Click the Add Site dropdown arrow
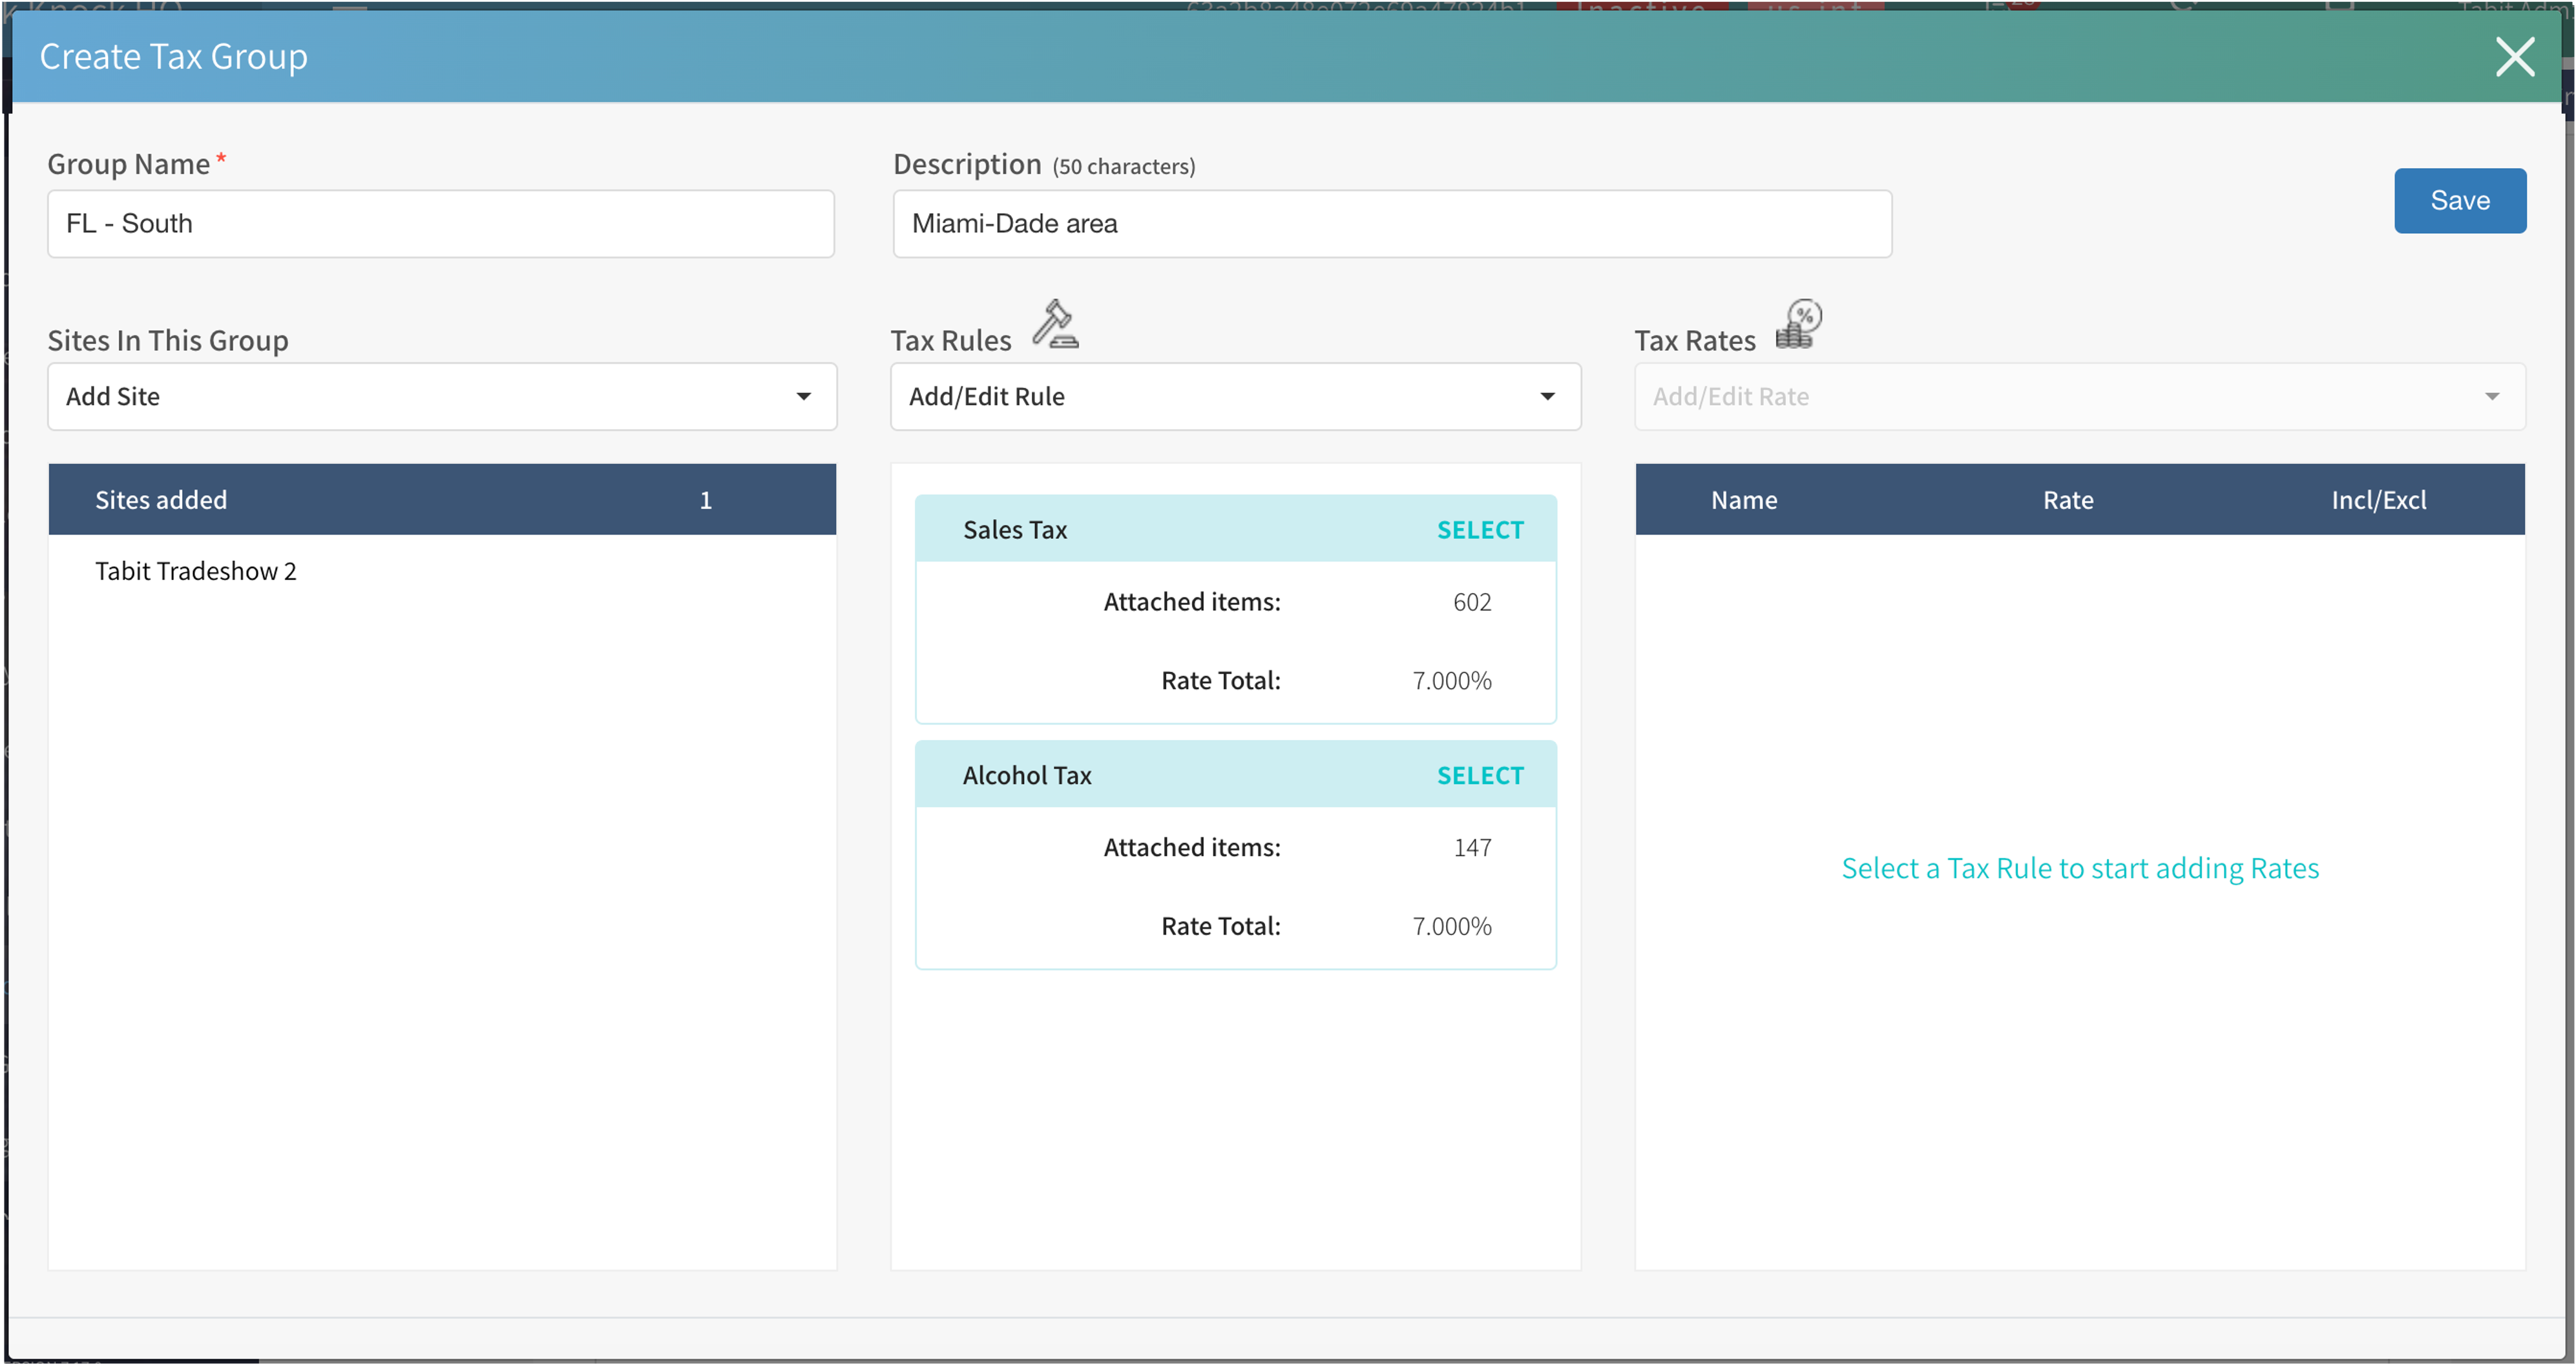Image resolution: width=2576 pixels, height=1365 pixels. 803,397
